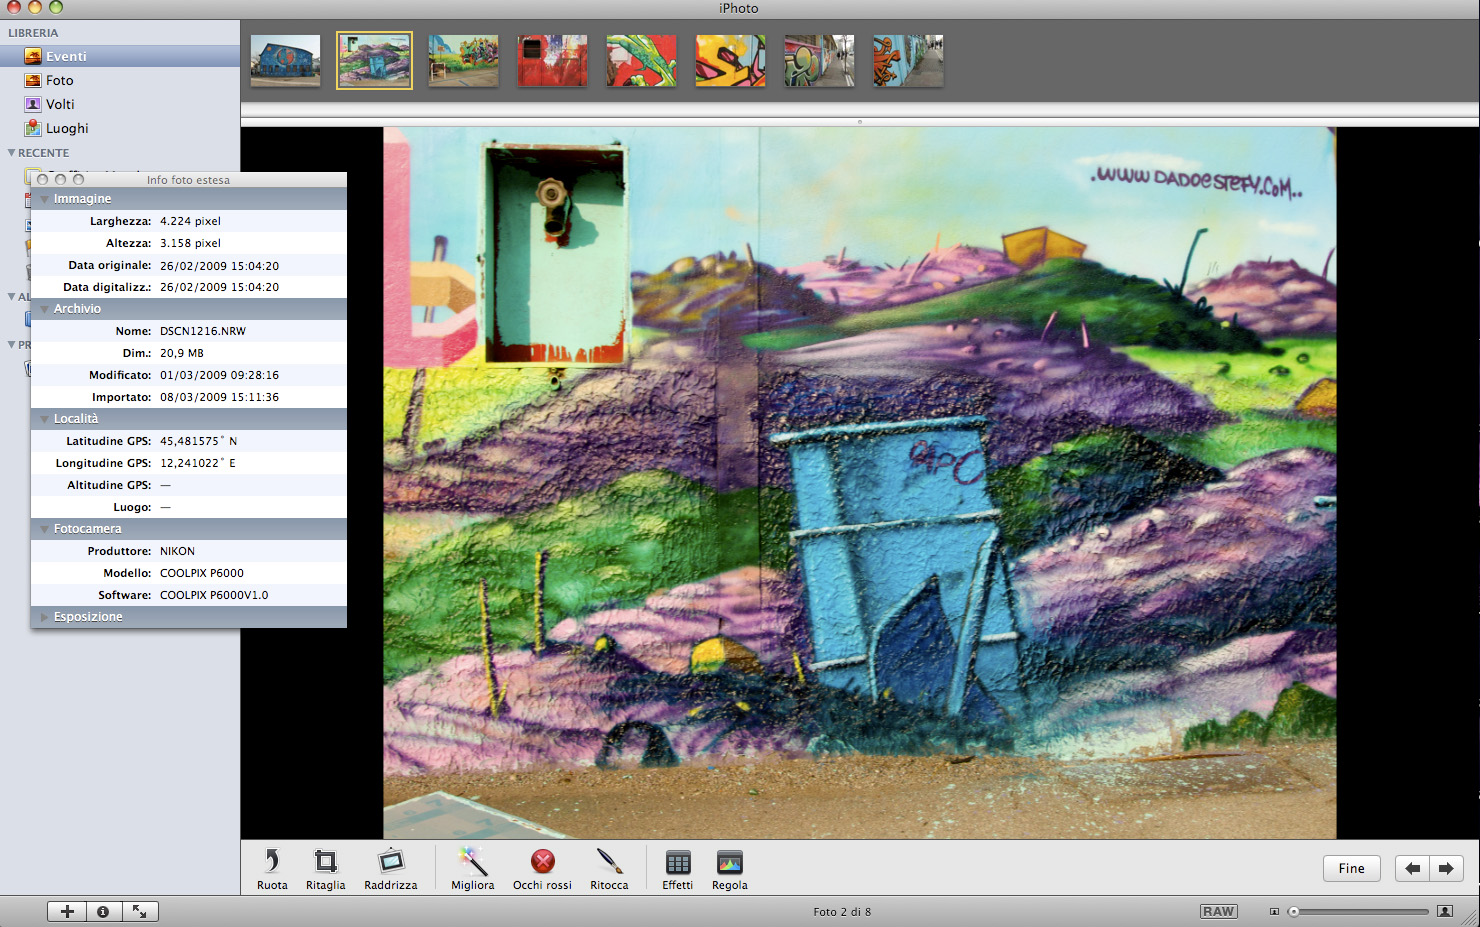Screen dimensions: 1480x927
Task: Open Volti faces in the sidebar
Action: [120, 104]
